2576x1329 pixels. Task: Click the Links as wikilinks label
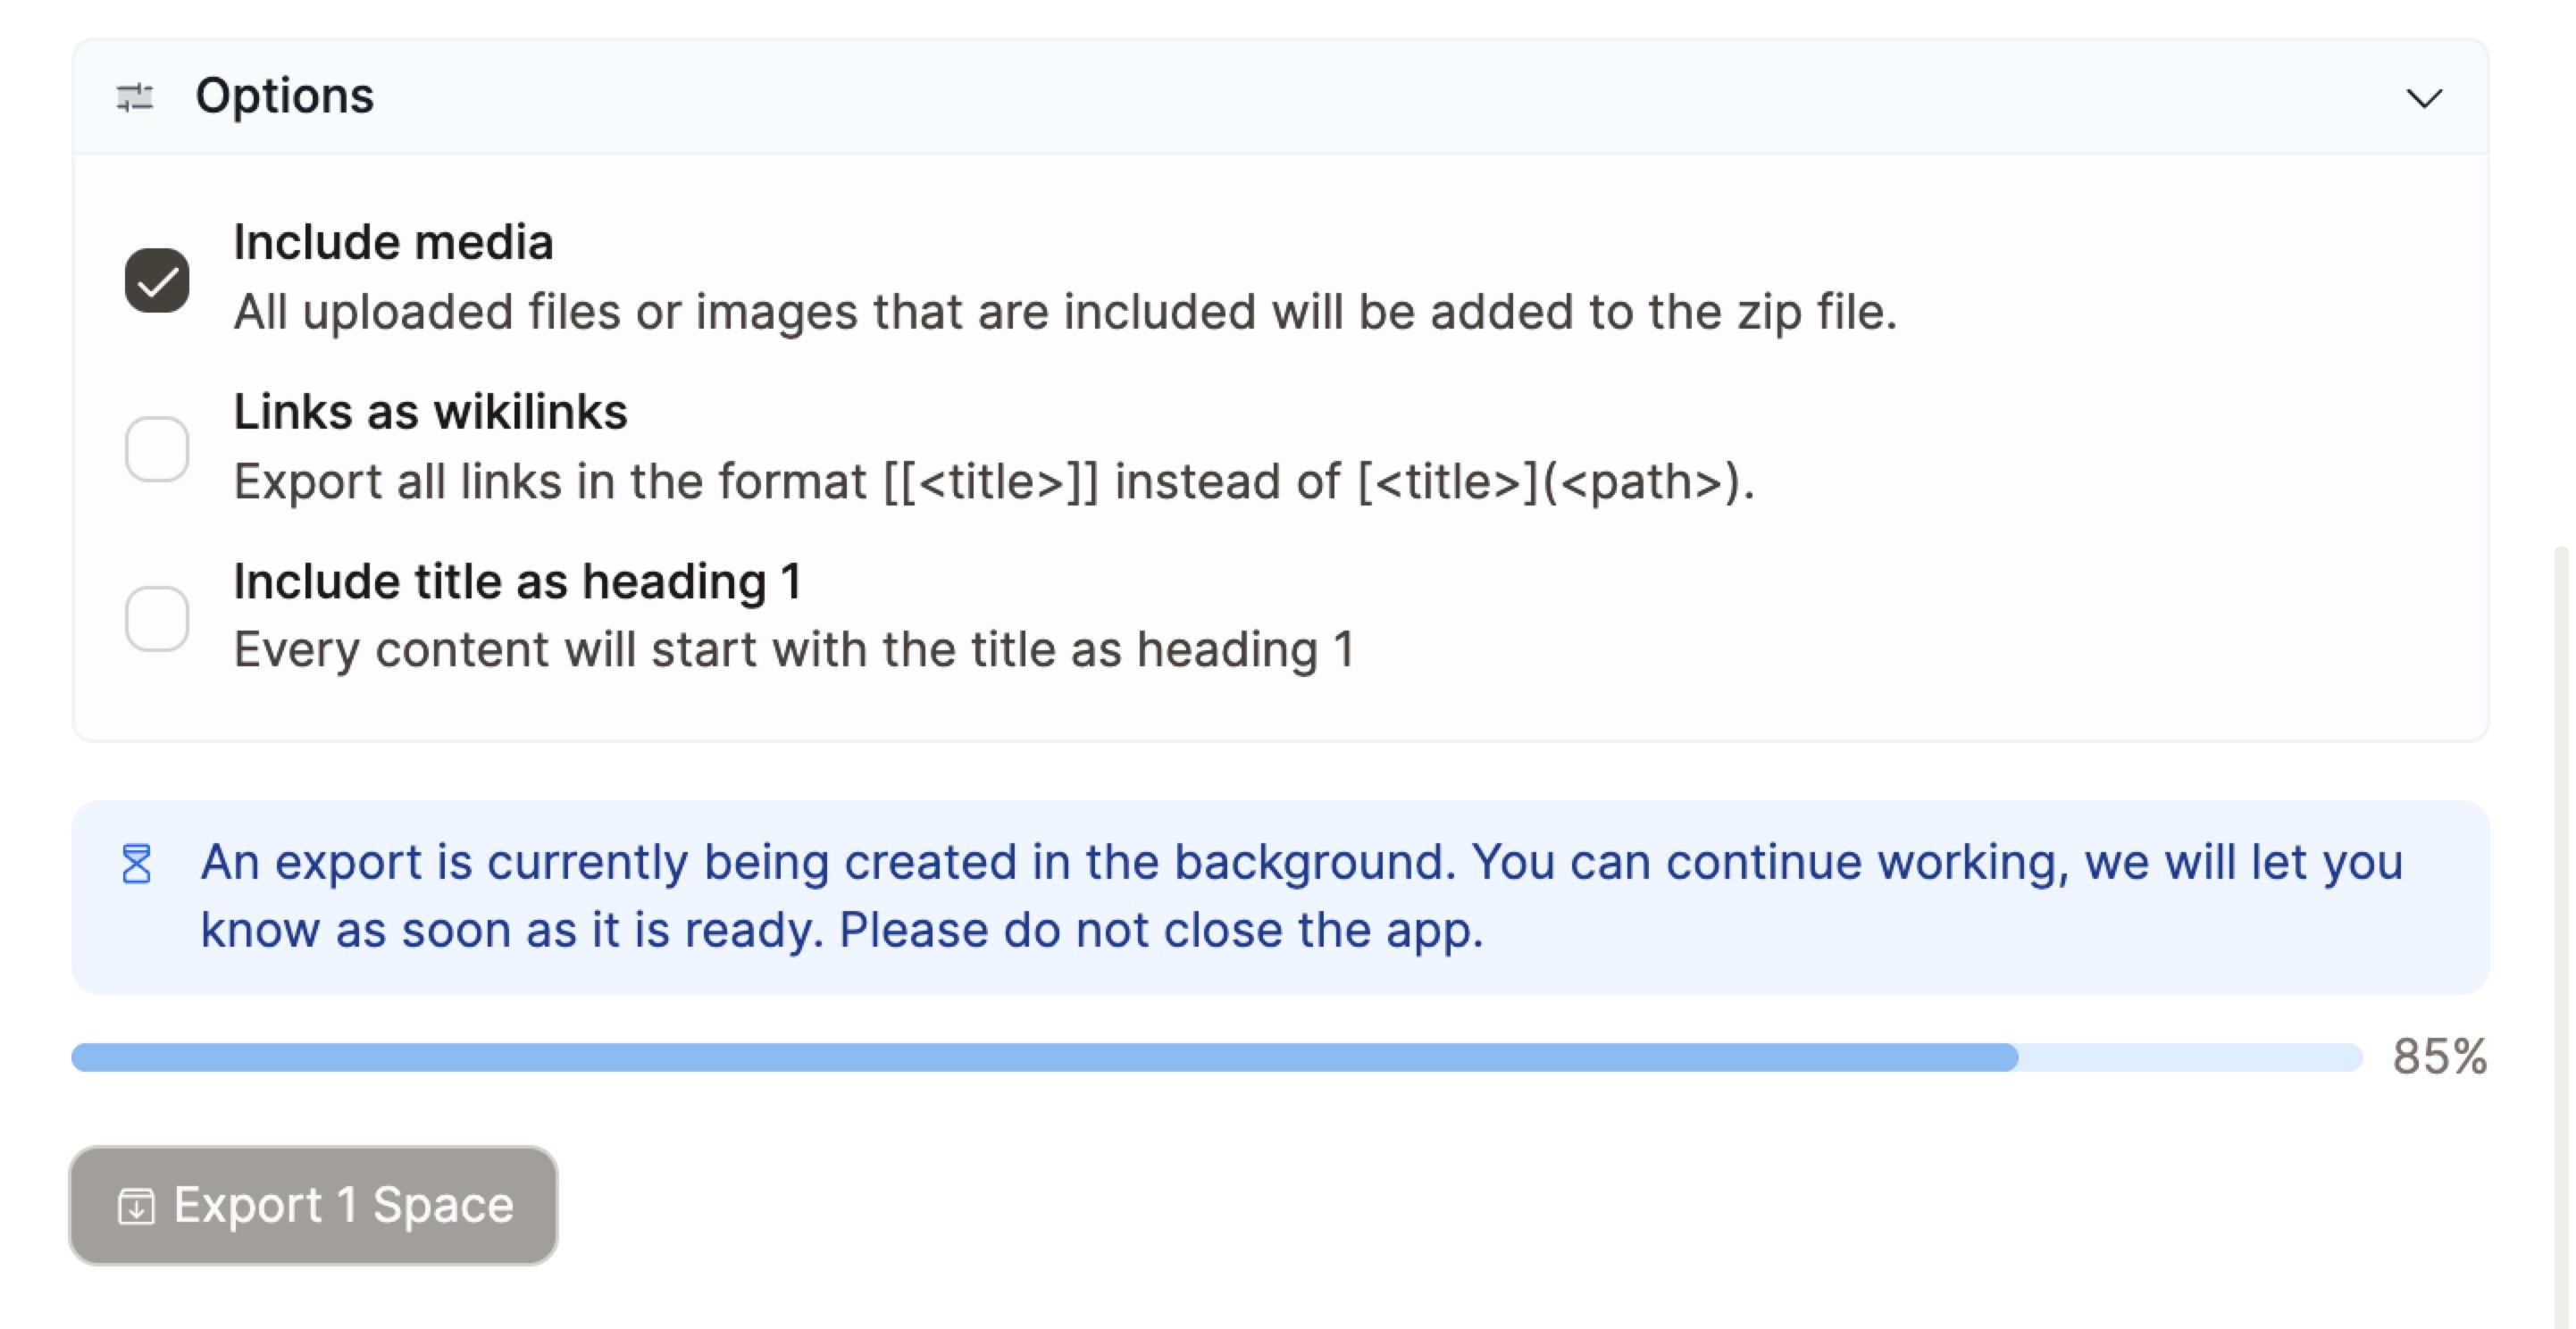point(430,412)
